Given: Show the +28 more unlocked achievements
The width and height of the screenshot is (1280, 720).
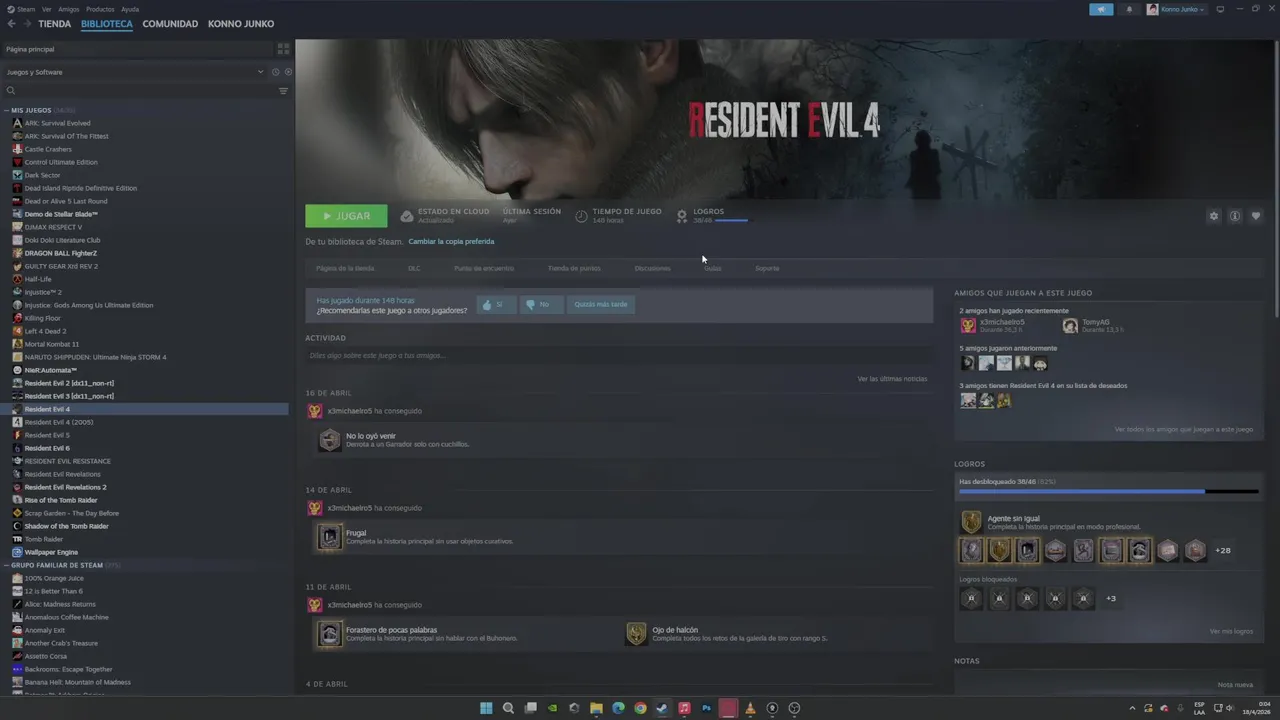Looking at the screenshot, I should [1222, 550].
